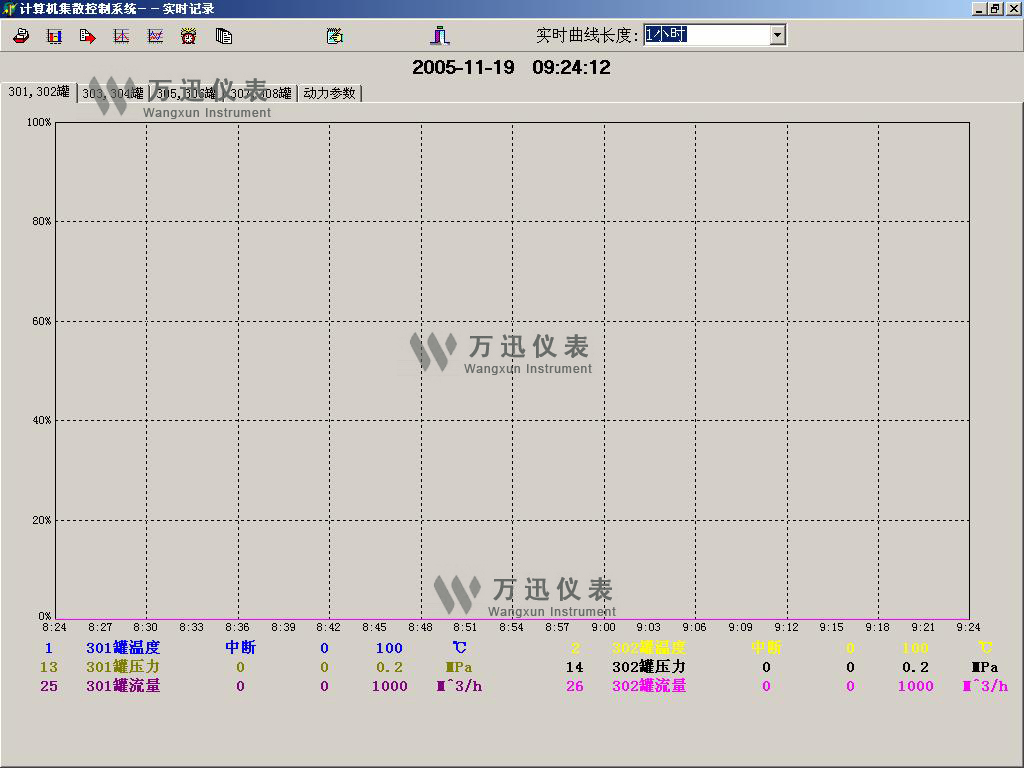
Task: Click the purple exit door icon
Action: coord(440,35)
